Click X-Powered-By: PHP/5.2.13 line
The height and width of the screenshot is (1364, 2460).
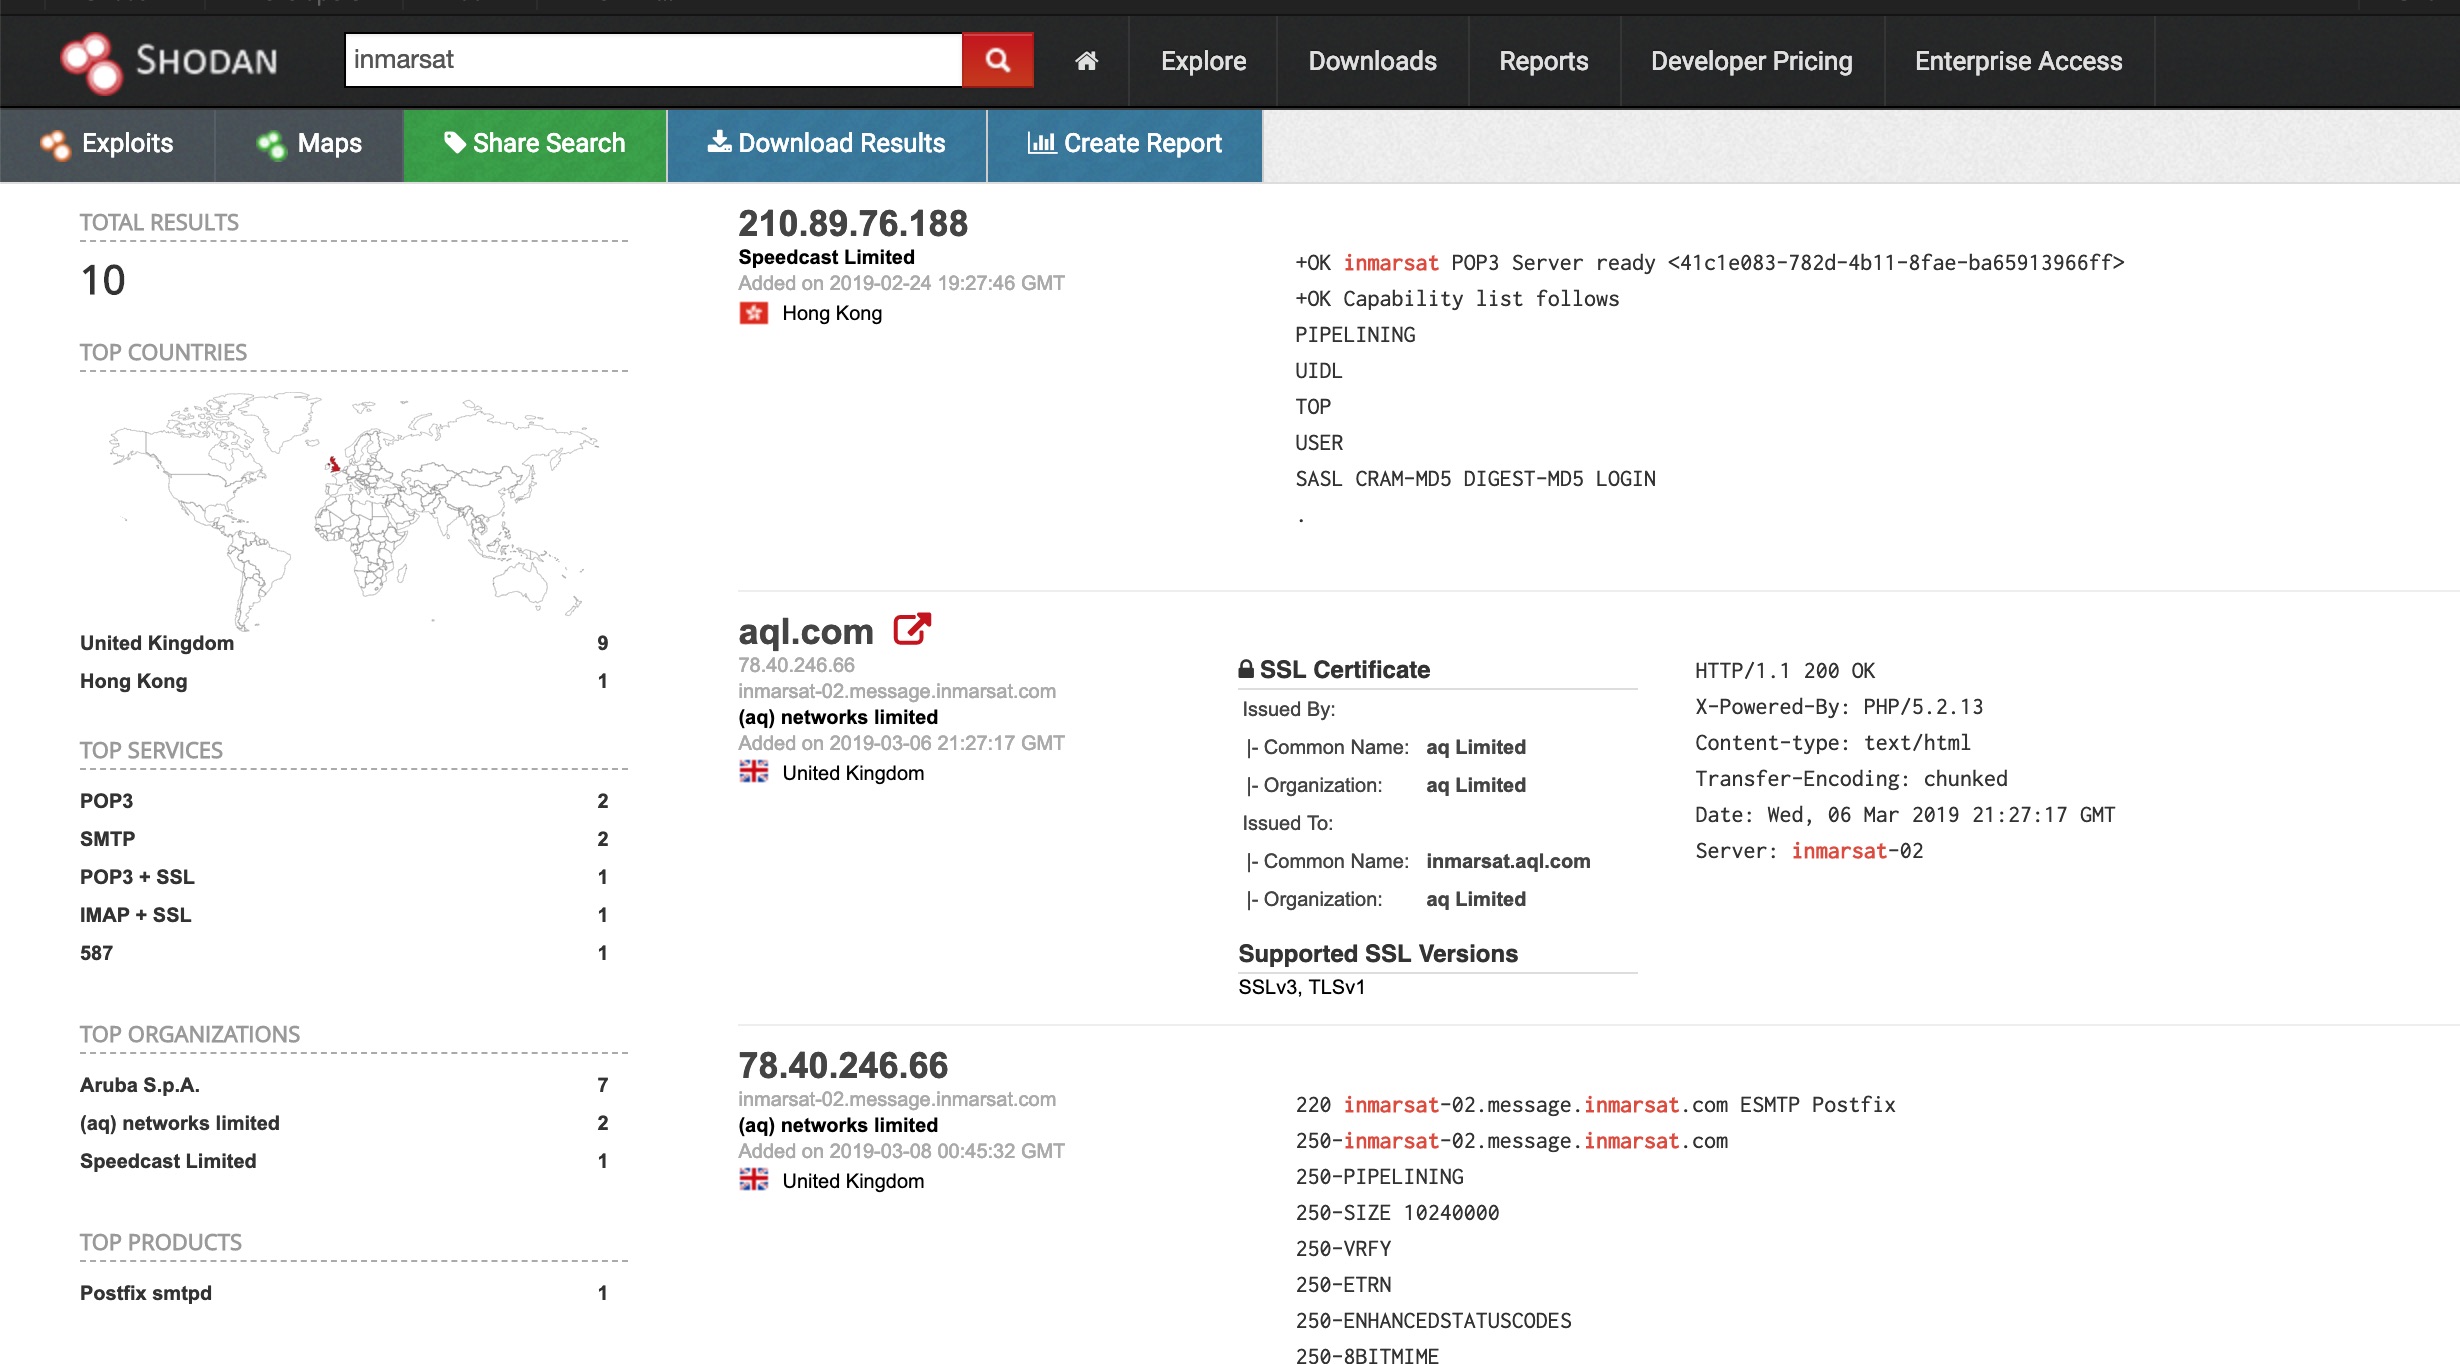[1838, 707]
